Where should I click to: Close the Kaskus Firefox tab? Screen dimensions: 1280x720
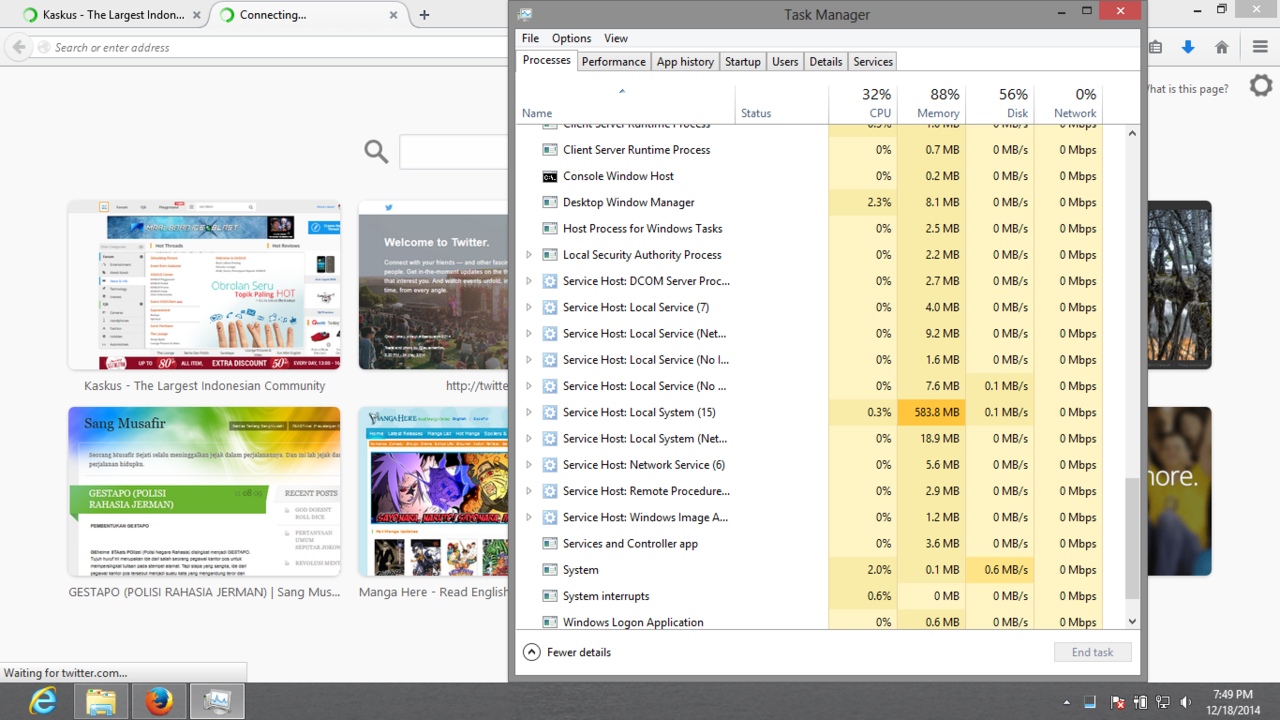[x=196, y=15]
